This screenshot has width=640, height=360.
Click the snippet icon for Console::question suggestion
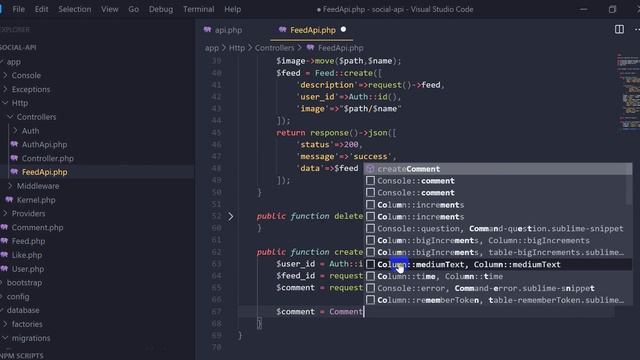tap(370, 229)
